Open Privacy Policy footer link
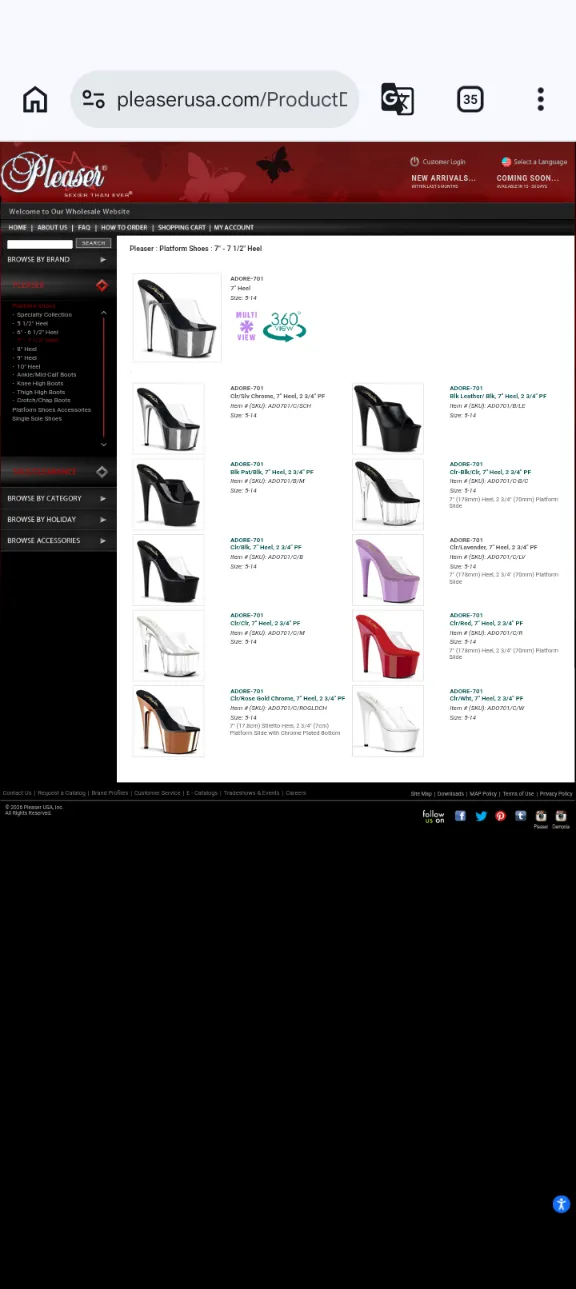Viewport: 576px width, 1289px height. pos(556,794)
